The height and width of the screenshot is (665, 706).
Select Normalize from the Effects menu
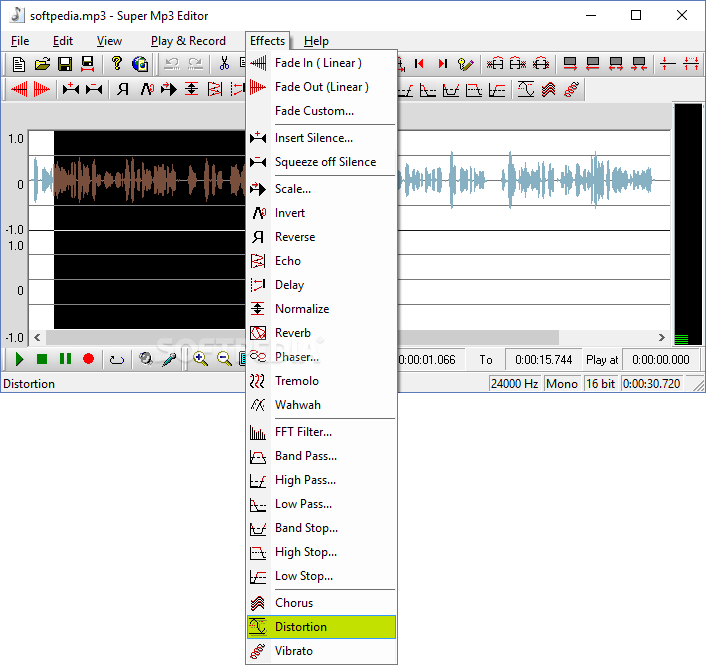coord(321,309)
